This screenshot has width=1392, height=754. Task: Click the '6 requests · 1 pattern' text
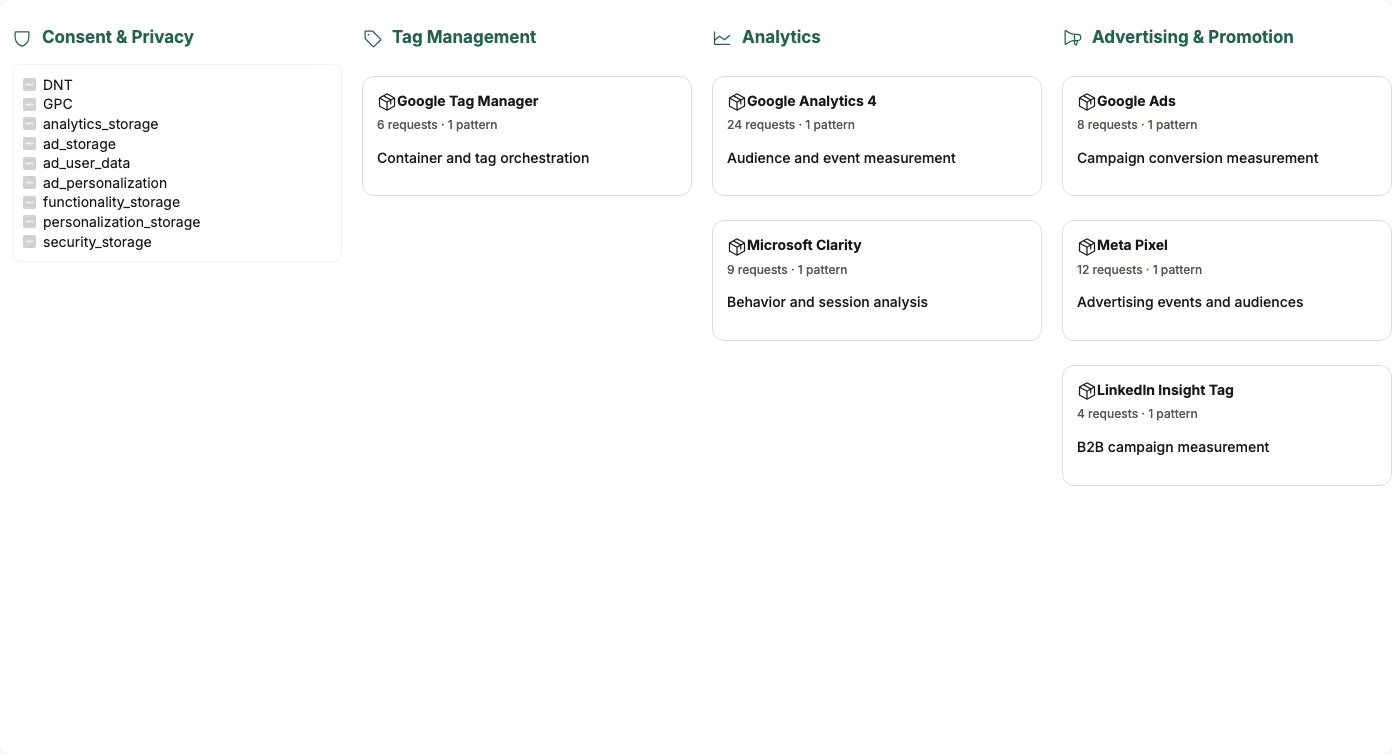coord(437,125)
